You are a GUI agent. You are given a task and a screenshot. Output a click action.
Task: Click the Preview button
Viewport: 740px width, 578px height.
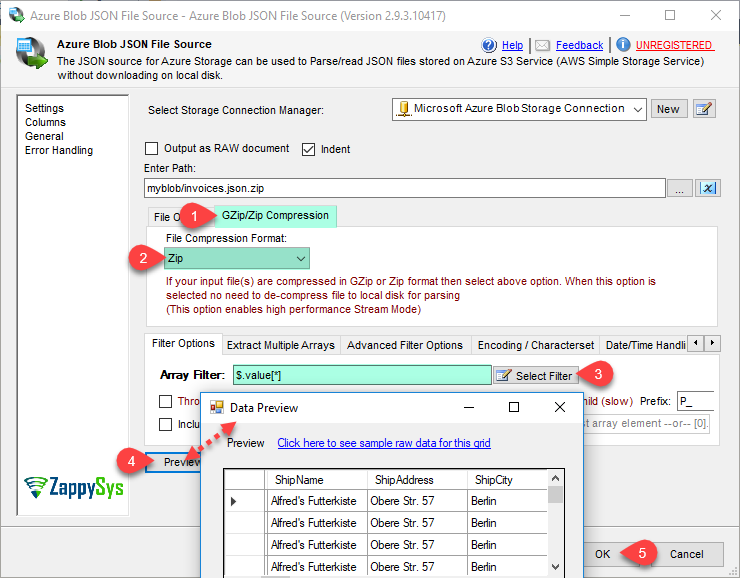[173, 462]
